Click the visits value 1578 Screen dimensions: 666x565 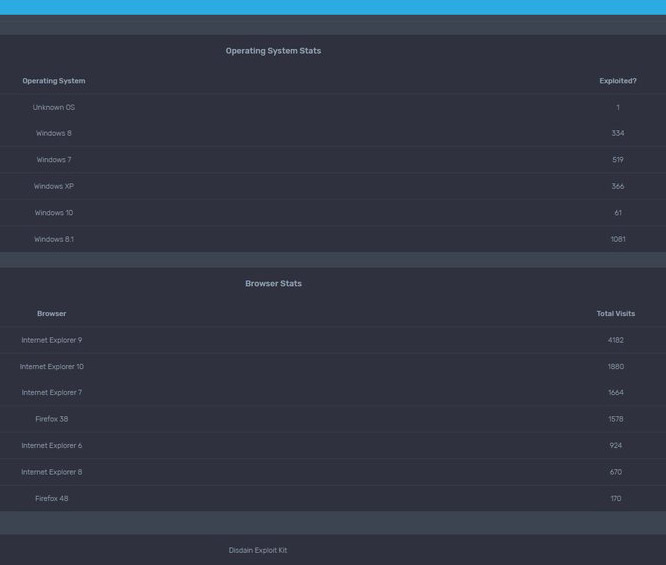coord(615,419)
